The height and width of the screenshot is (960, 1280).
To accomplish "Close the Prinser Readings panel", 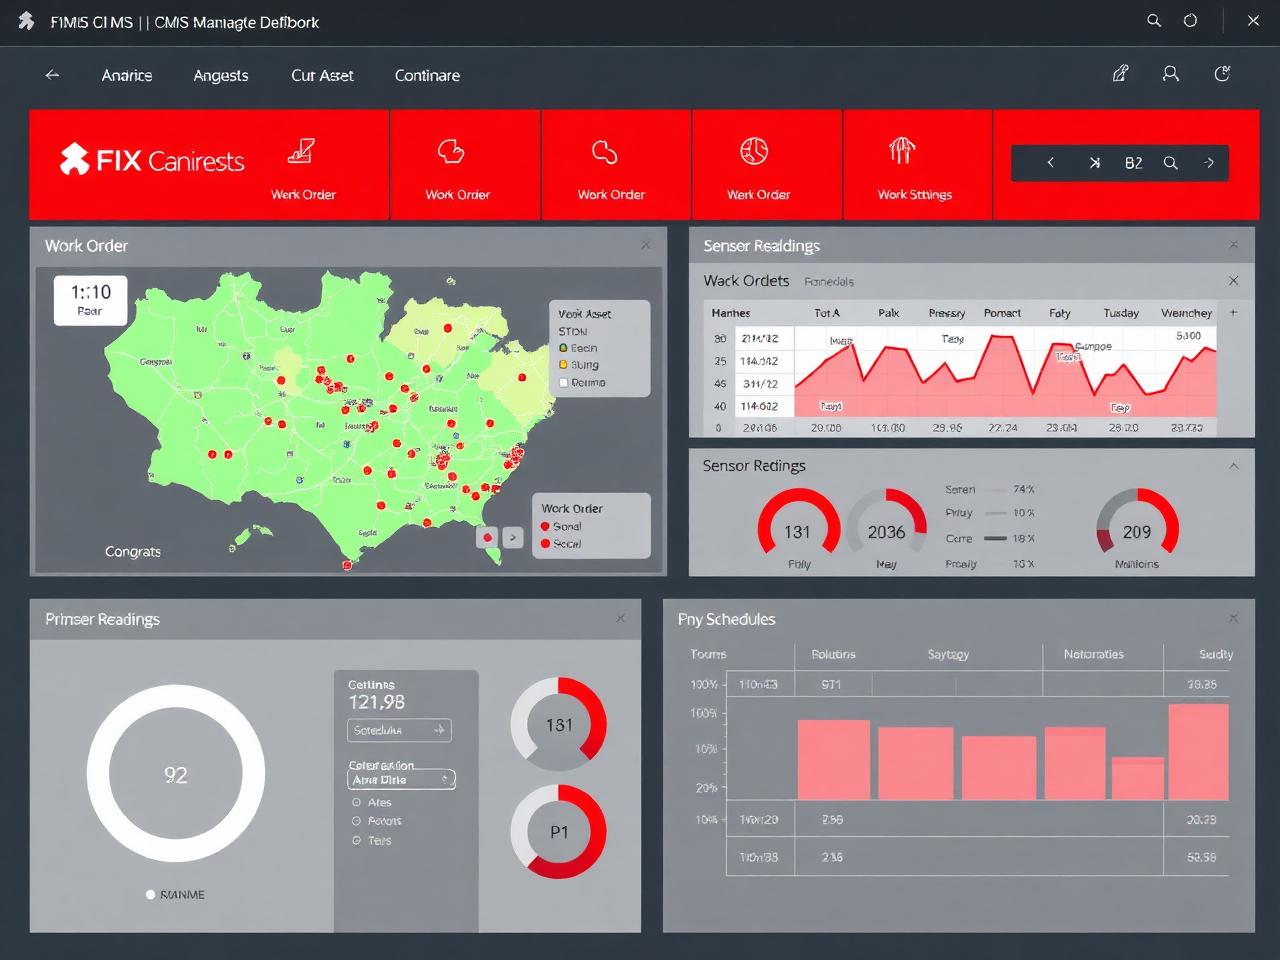I will click(621, 619).
